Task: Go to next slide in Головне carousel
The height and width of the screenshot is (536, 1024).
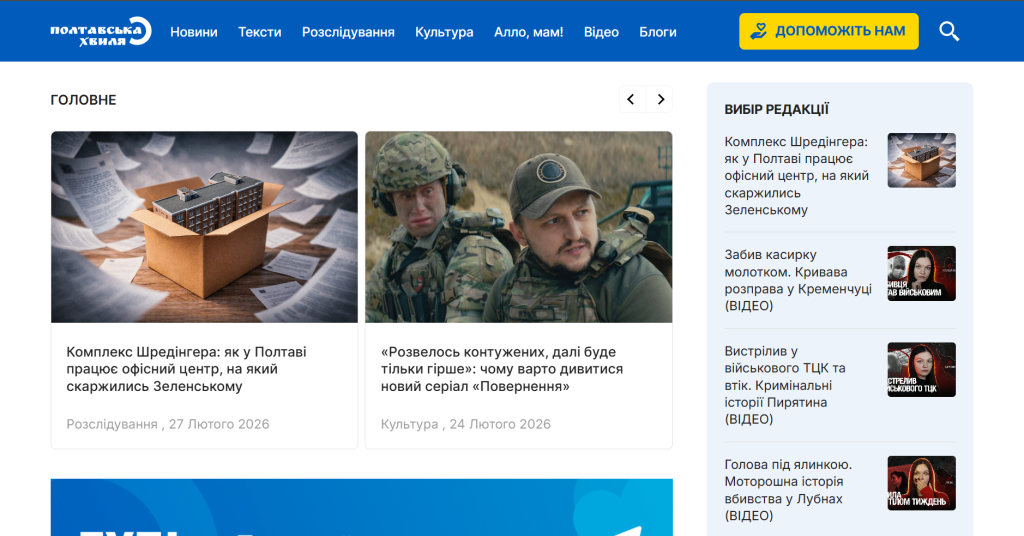Action: 660,99
